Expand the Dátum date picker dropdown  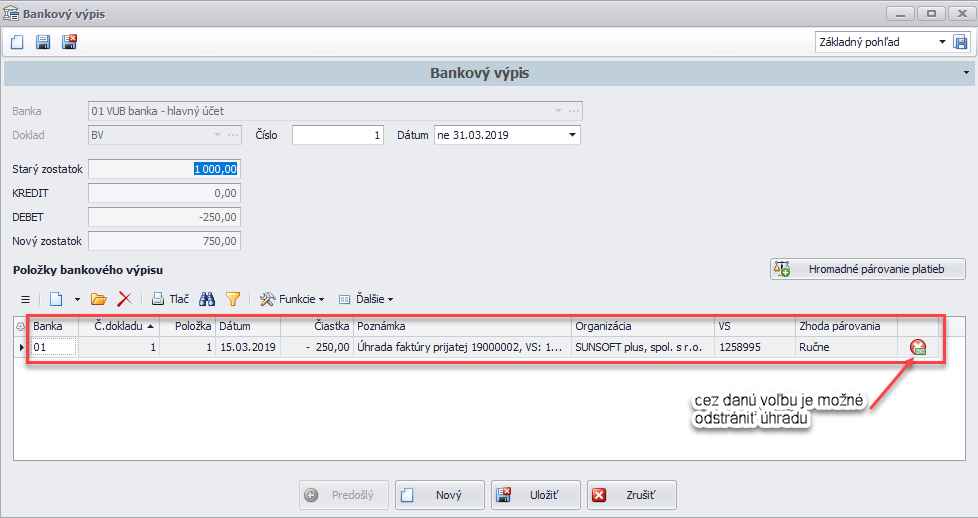click(x=572, y=135)
